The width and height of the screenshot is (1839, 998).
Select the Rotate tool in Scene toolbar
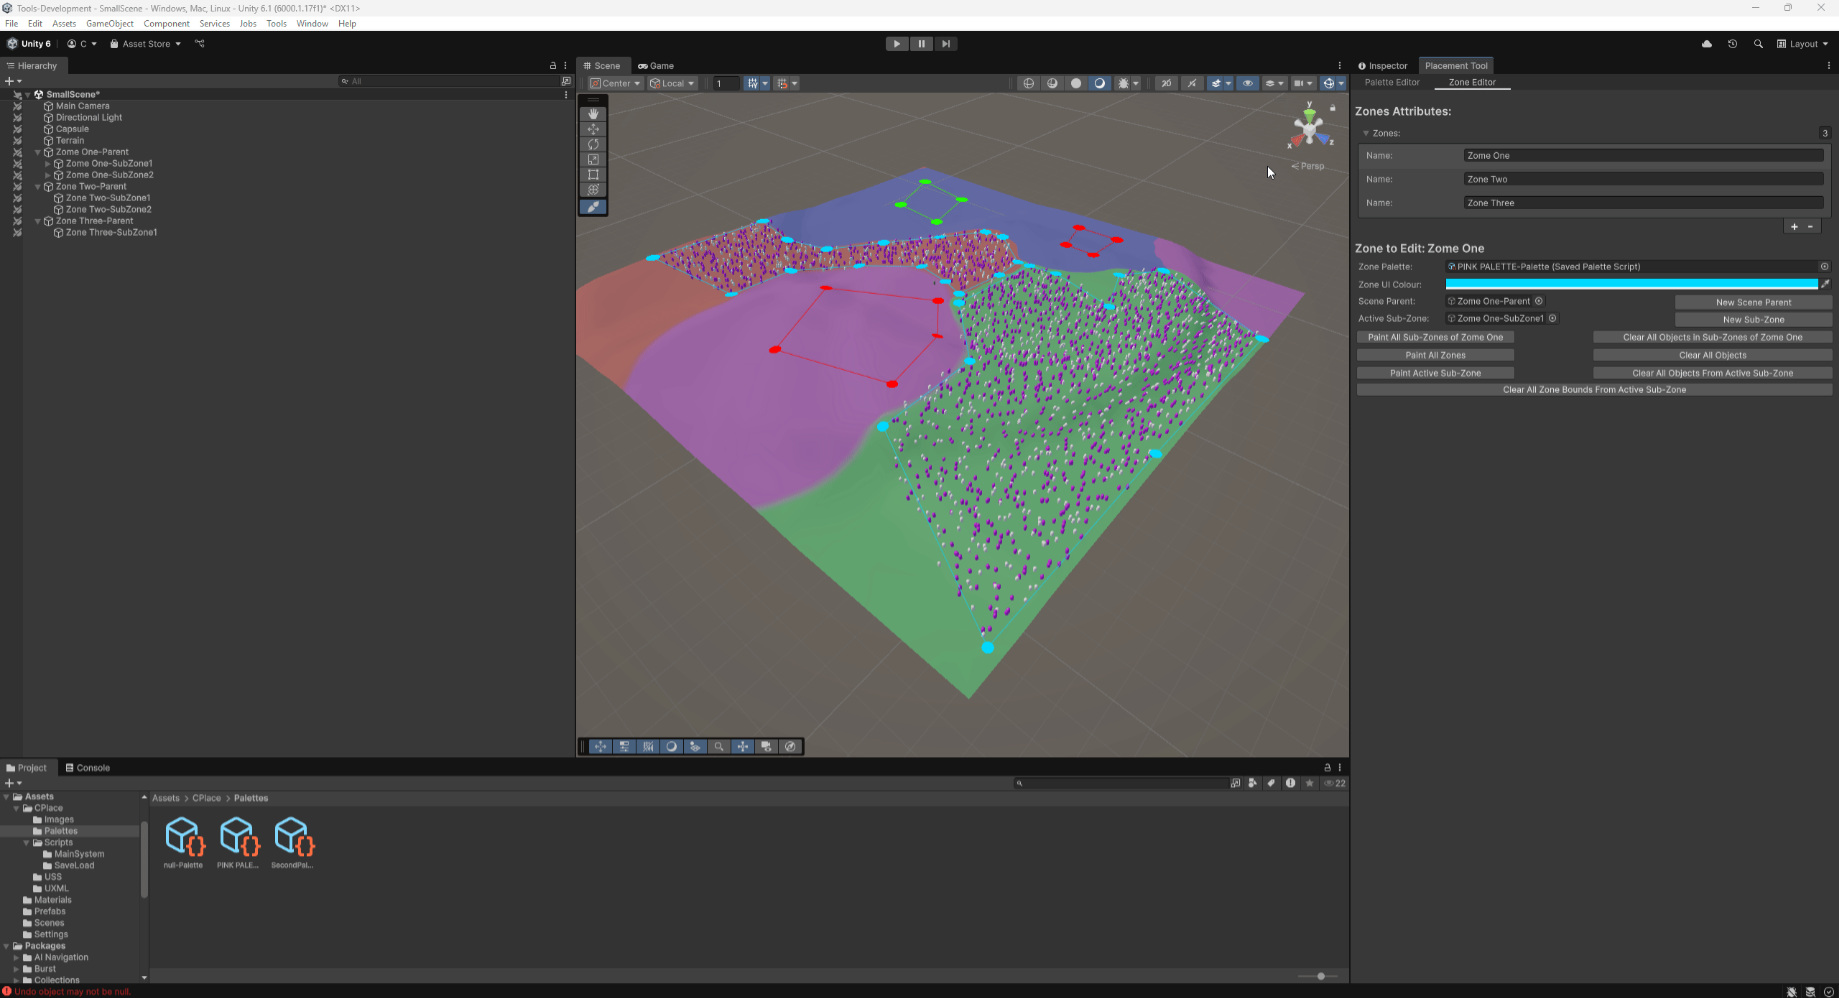point(593,144)
